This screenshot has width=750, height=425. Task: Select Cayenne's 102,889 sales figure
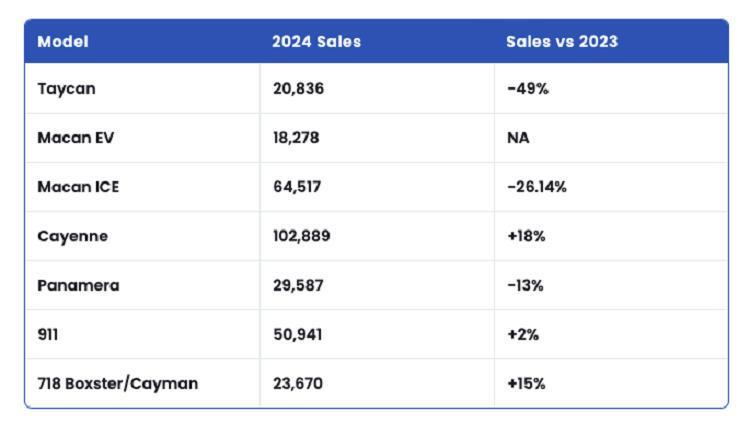301,236
